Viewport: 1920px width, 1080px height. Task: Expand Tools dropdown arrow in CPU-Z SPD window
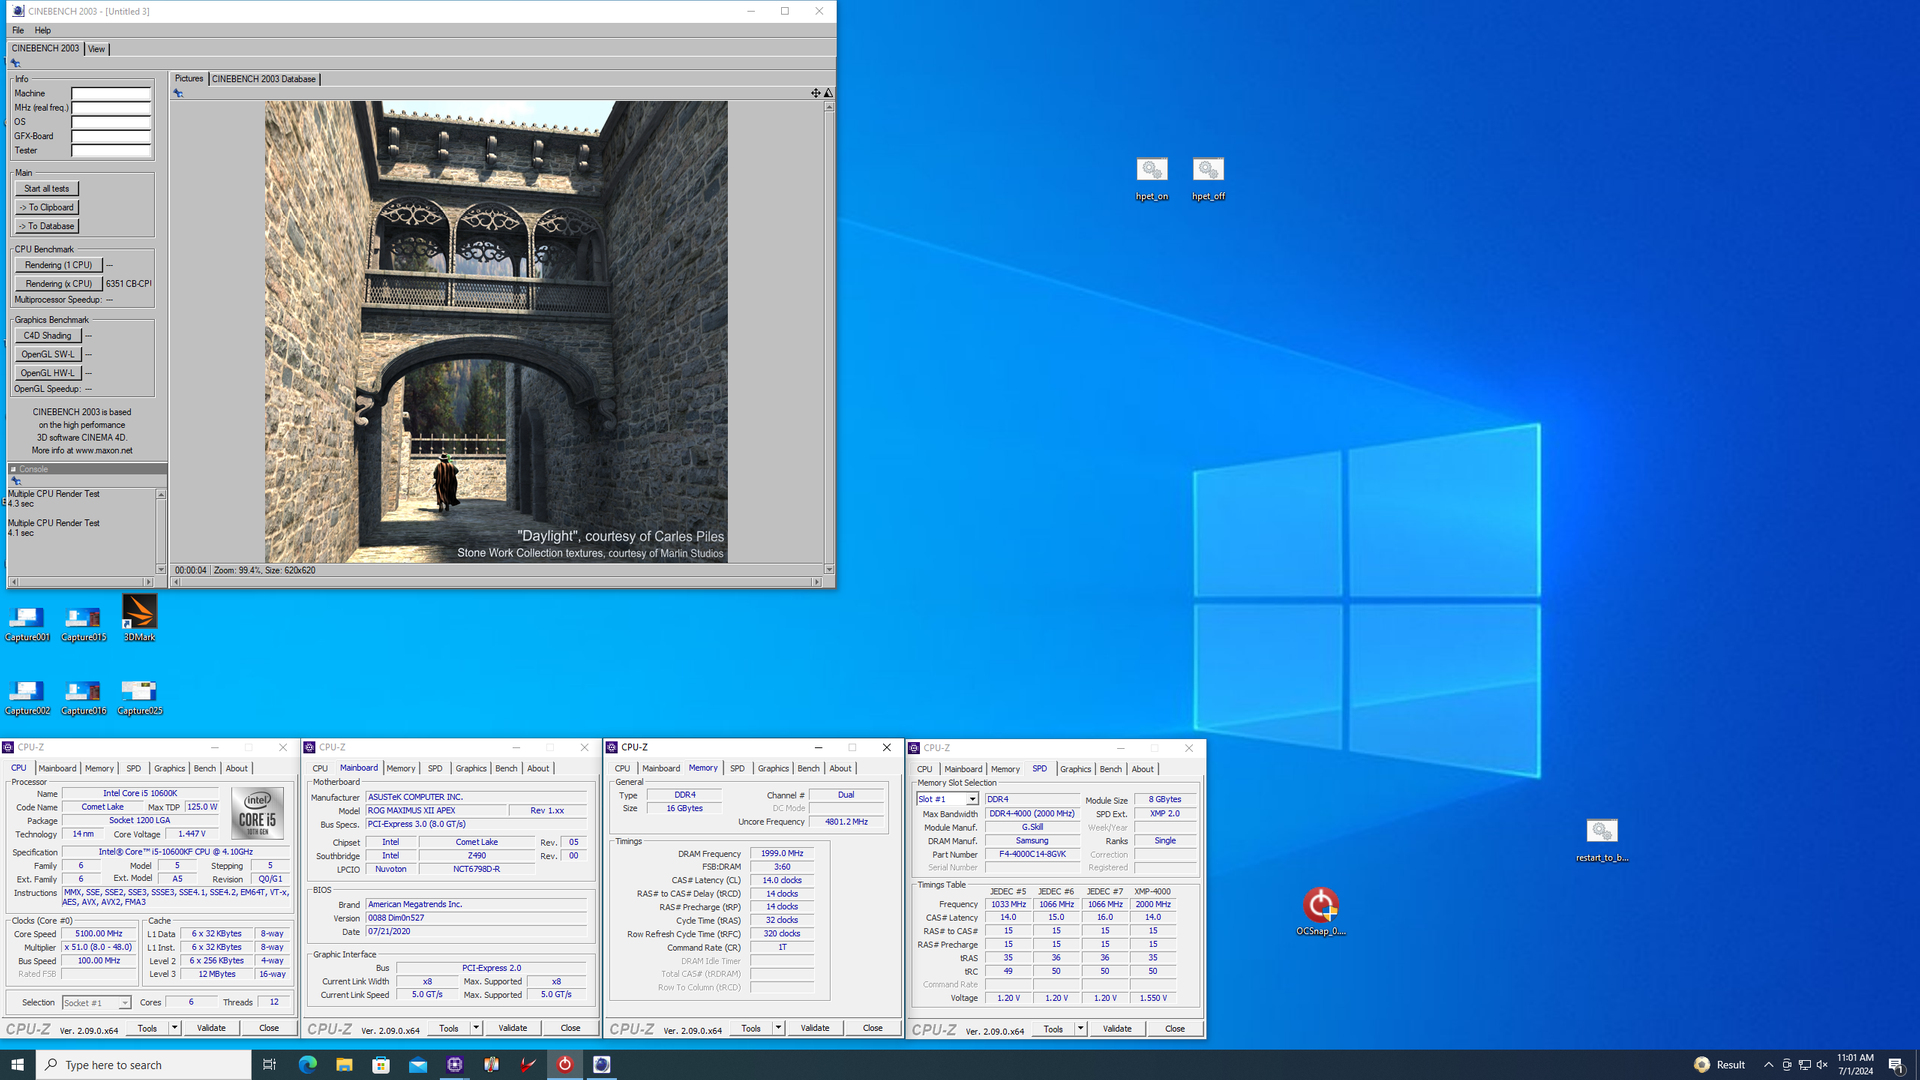pyautogui.click(x=1080, y=1028)
